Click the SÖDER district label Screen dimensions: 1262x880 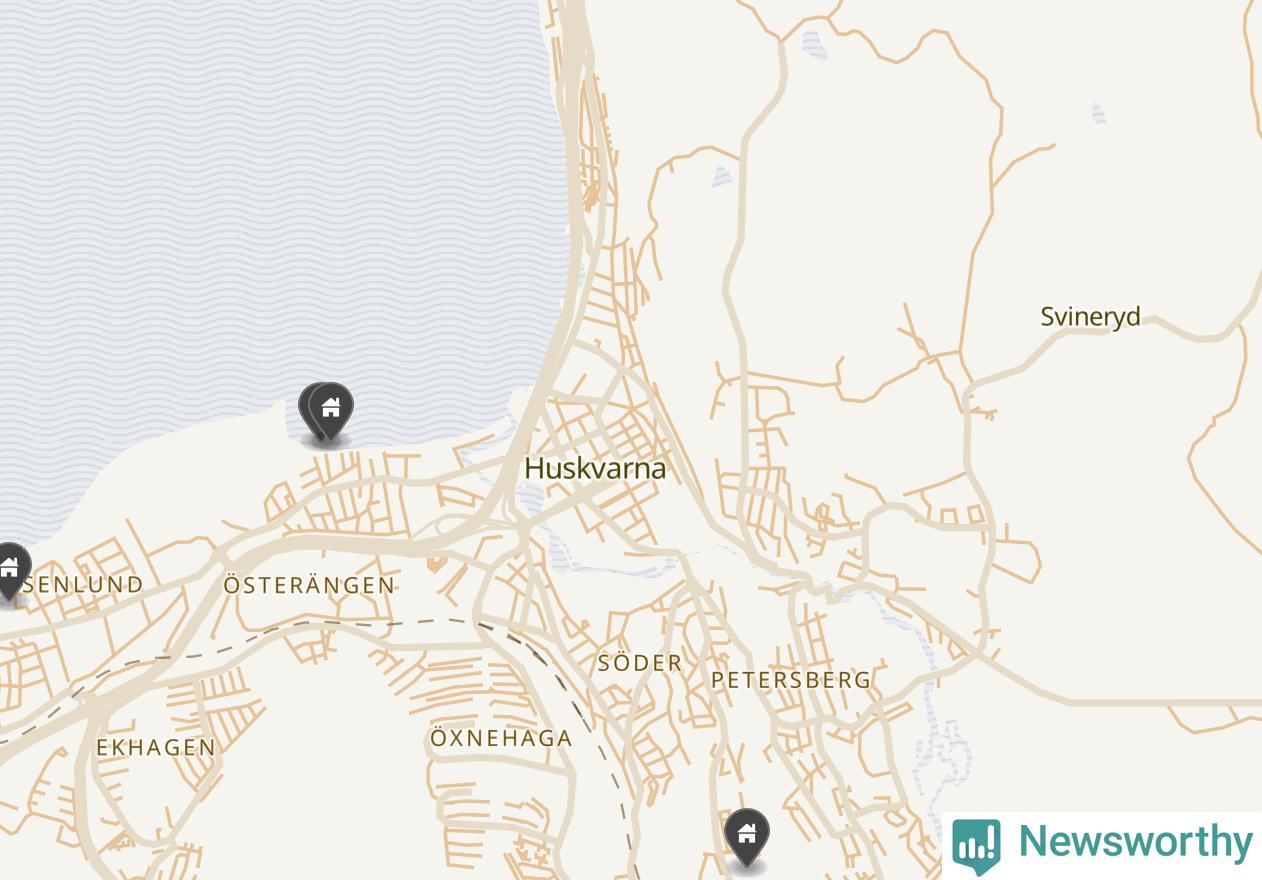coord(640,663)
